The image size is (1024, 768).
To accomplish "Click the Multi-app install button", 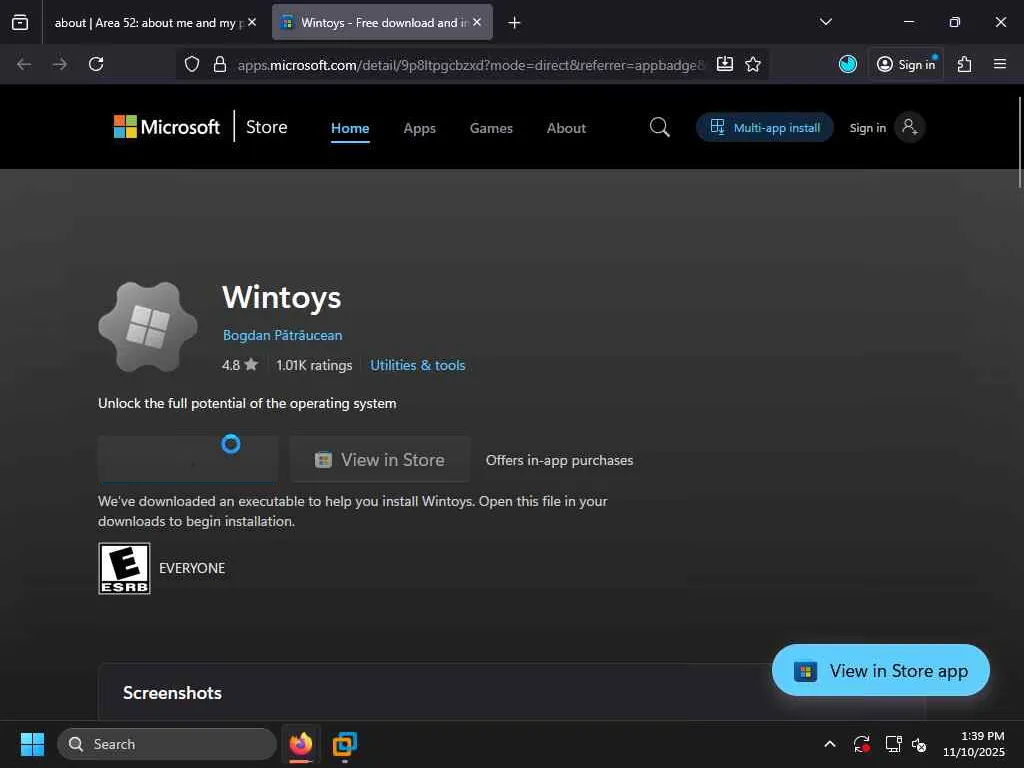I will click(x=765, y=127).
